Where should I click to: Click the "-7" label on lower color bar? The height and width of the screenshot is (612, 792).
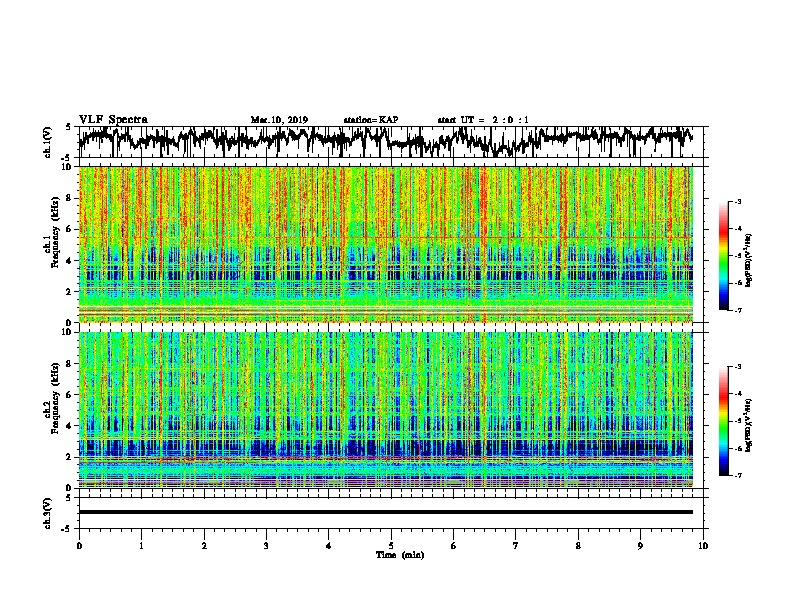[737, 475]
